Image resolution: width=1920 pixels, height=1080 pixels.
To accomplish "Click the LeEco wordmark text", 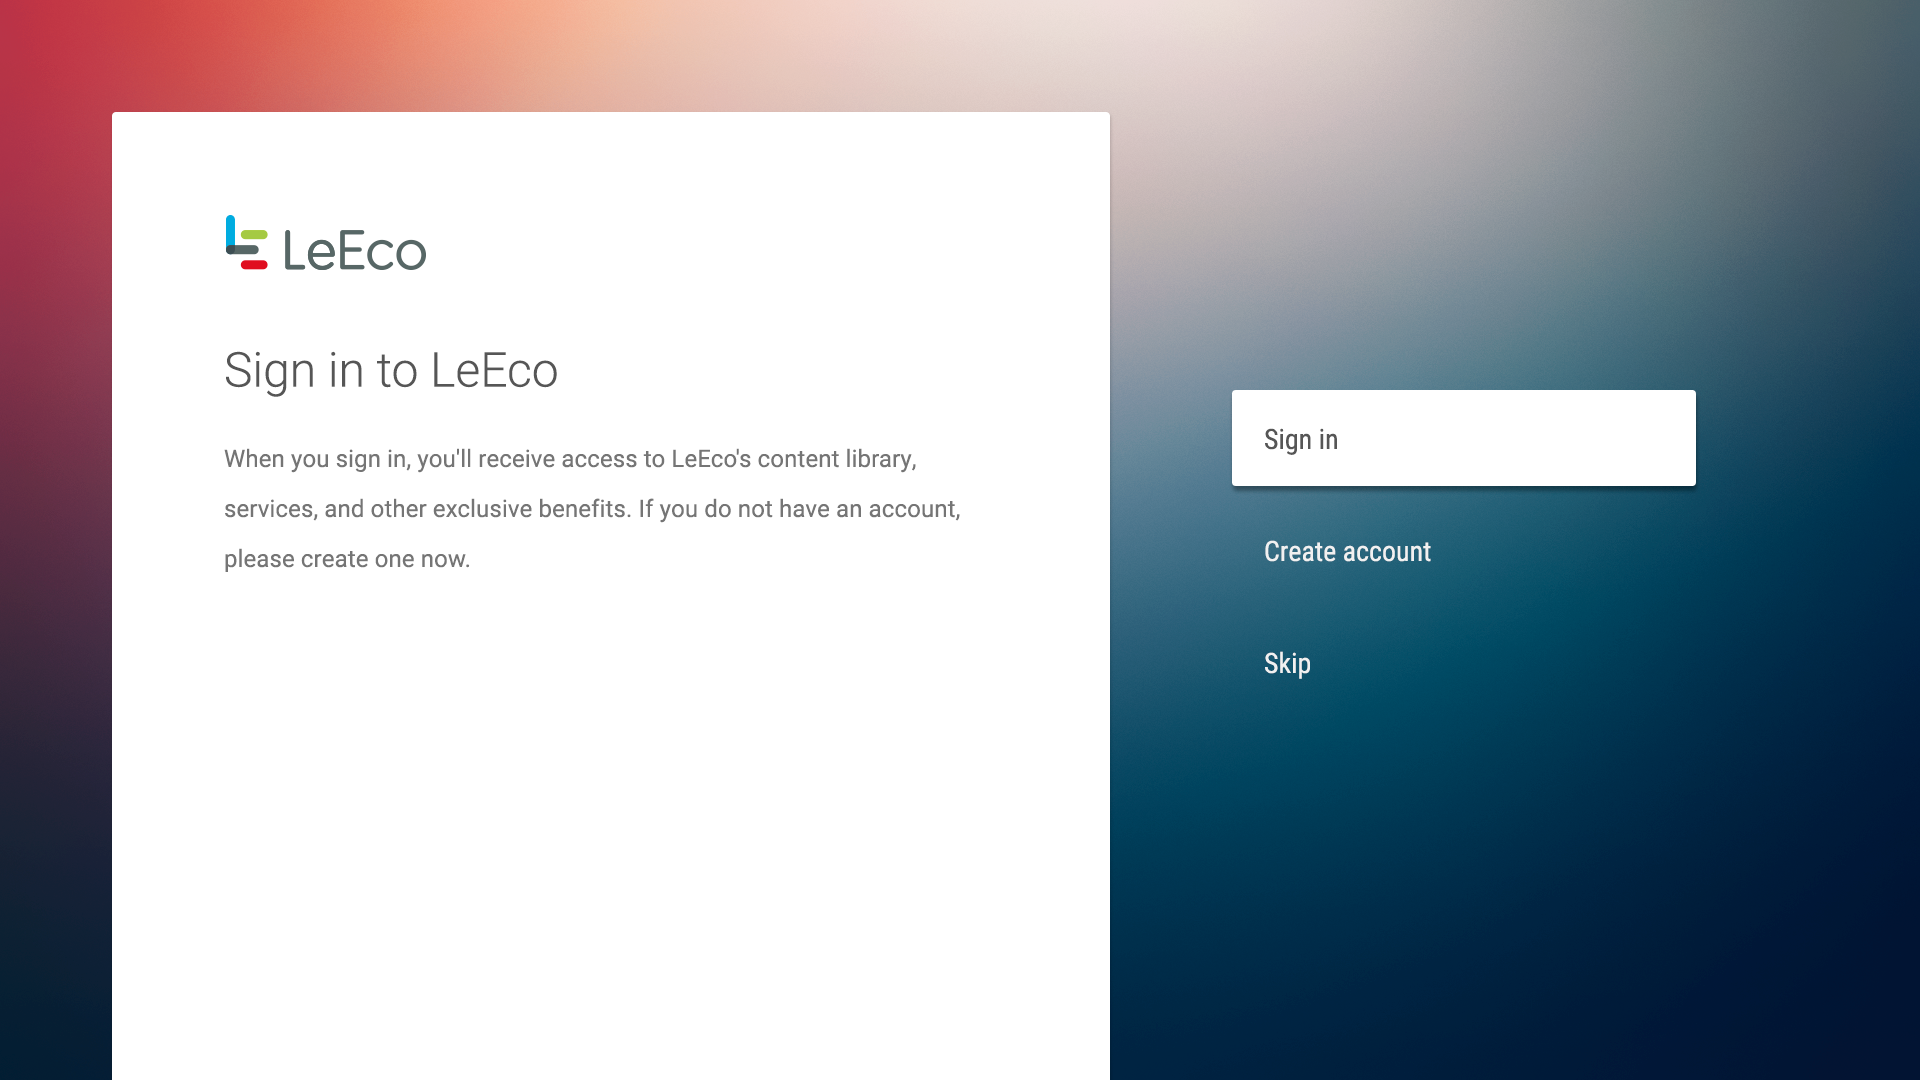I will point(355,250).
